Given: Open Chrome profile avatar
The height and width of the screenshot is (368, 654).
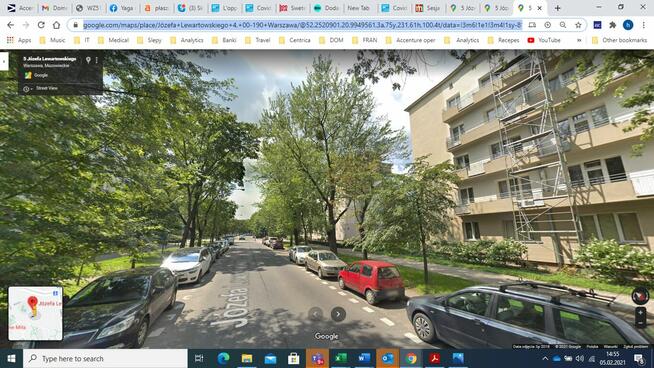Looking at the screenshot, I should click(x=628, y=25).
